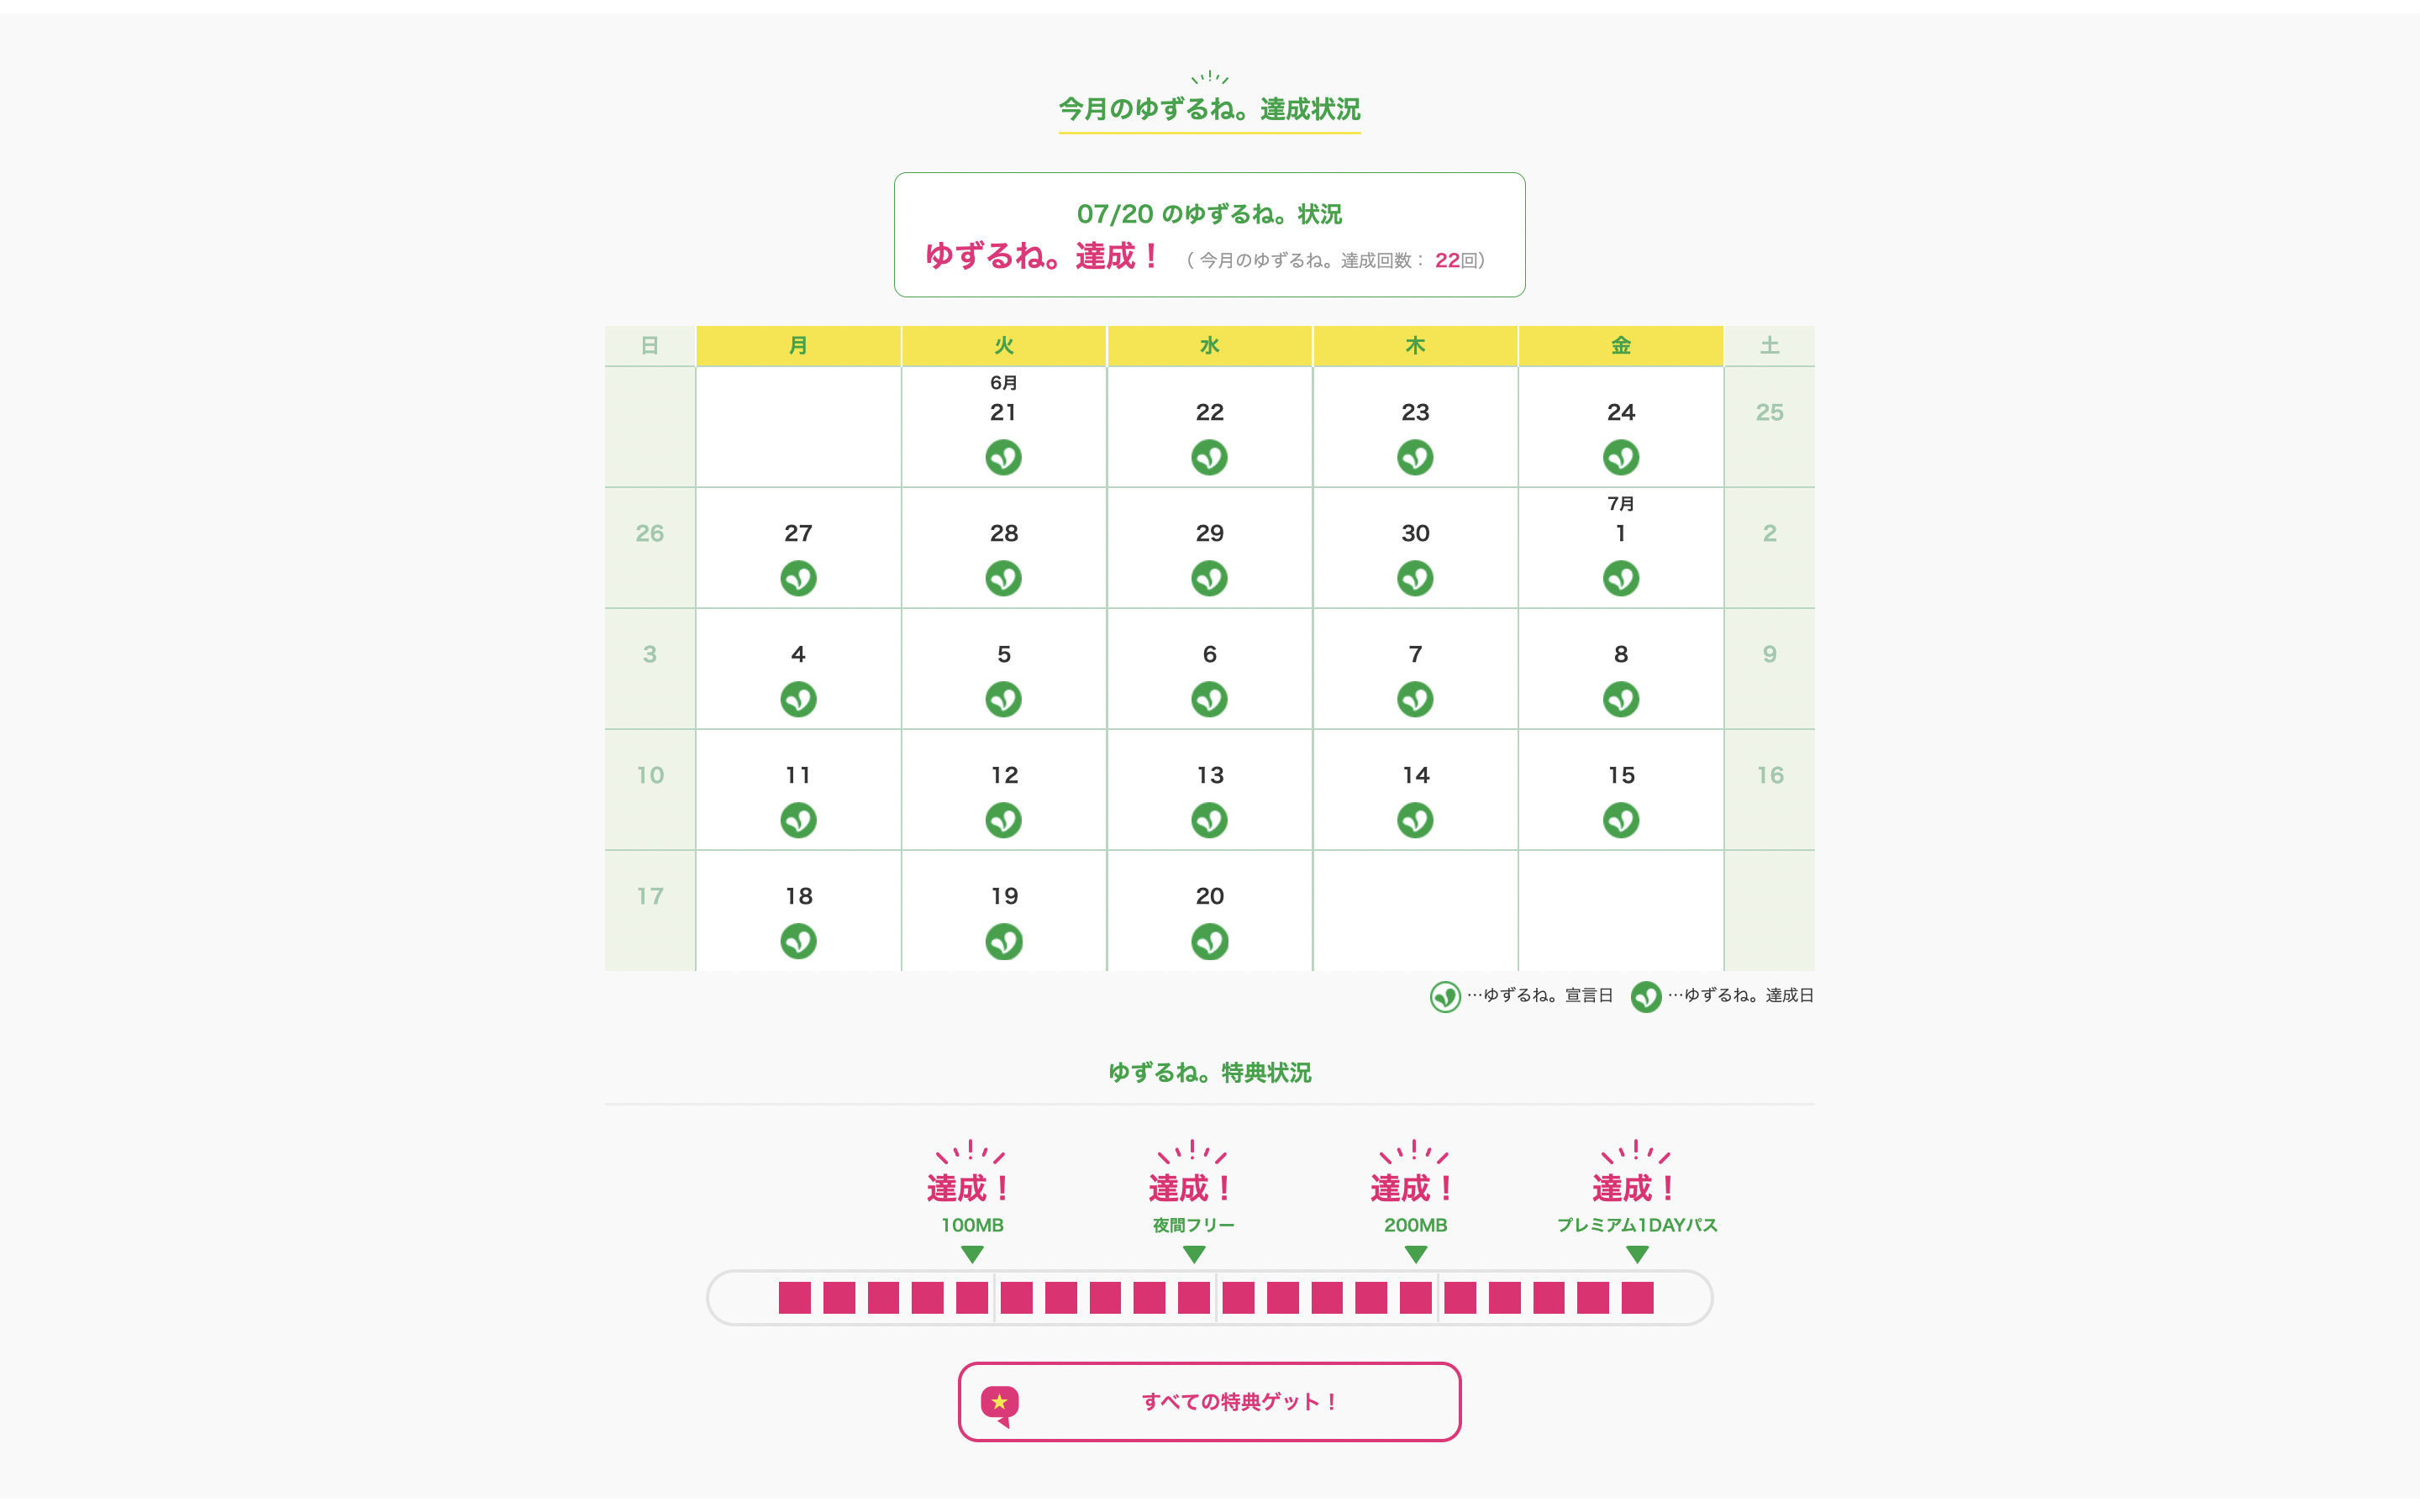Click the green marker under 100MB
Viewport: 2420px width, 1512px height.
pos(972,1254)
